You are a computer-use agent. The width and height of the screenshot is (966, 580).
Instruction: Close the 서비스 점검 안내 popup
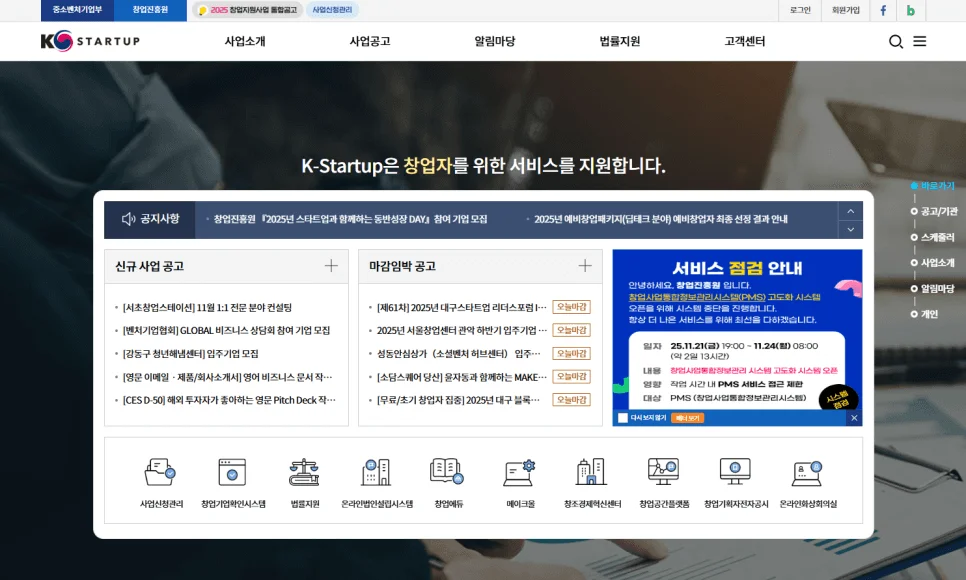(854, 418)
